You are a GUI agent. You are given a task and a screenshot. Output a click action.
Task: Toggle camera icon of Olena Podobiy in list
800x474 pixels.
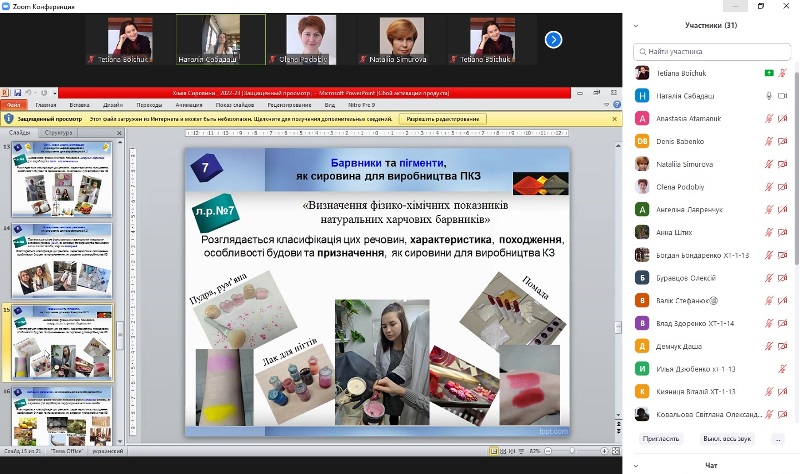(783, 187)
